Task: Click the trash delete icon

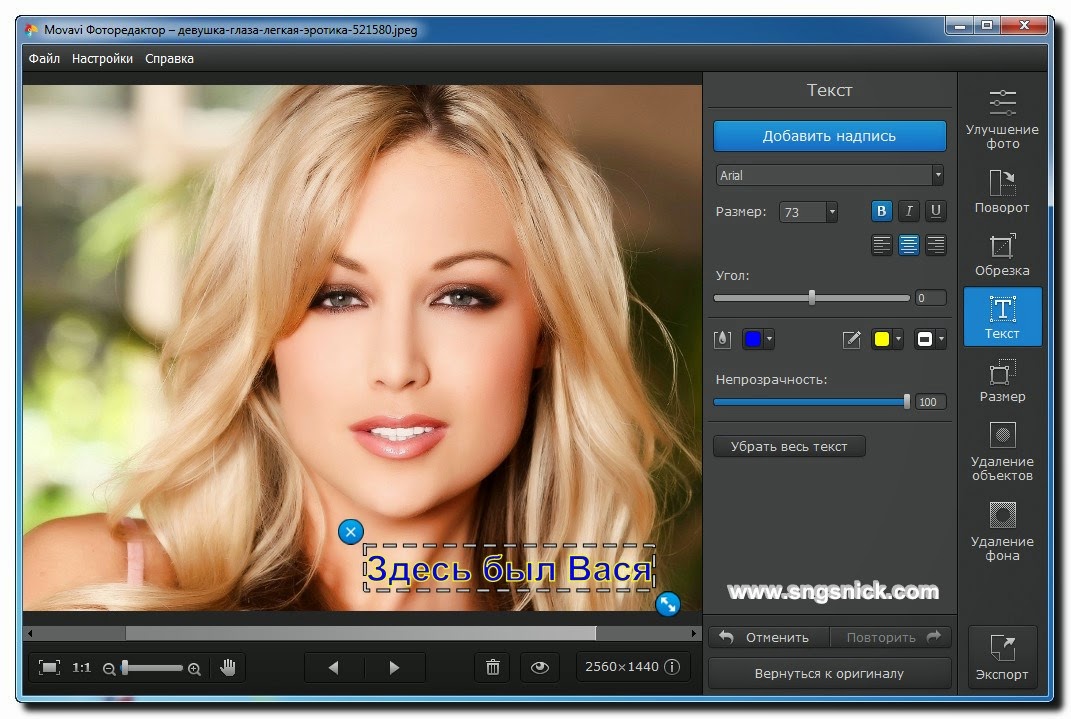Action: 493,667
